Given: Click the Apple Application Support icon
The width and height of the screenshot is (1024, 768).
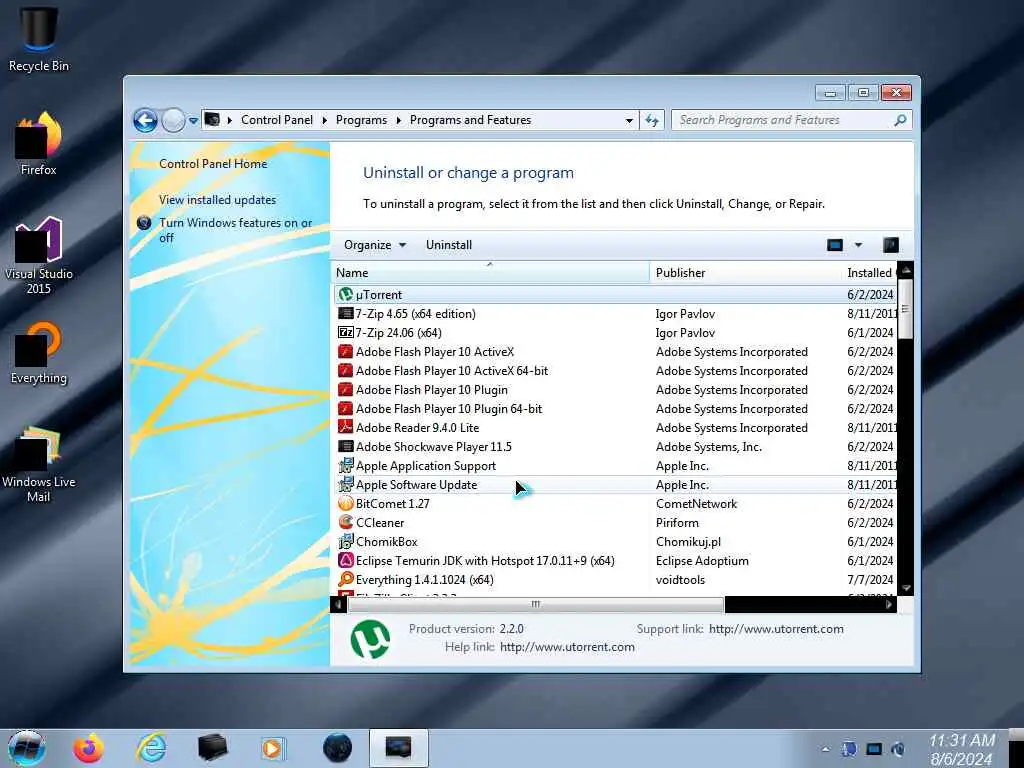Looking at the screenshot, I should 345,466.
